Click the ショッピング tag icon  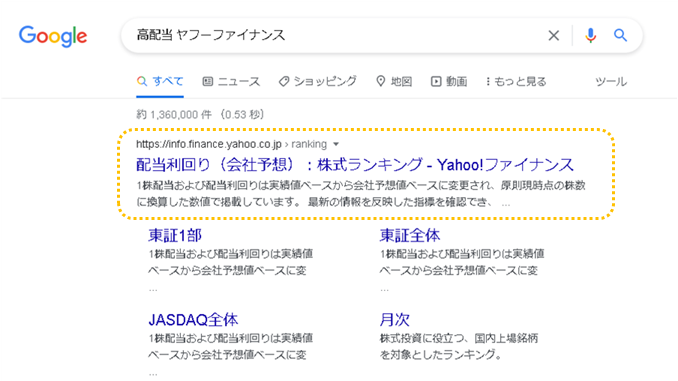(x=284, y=81)
